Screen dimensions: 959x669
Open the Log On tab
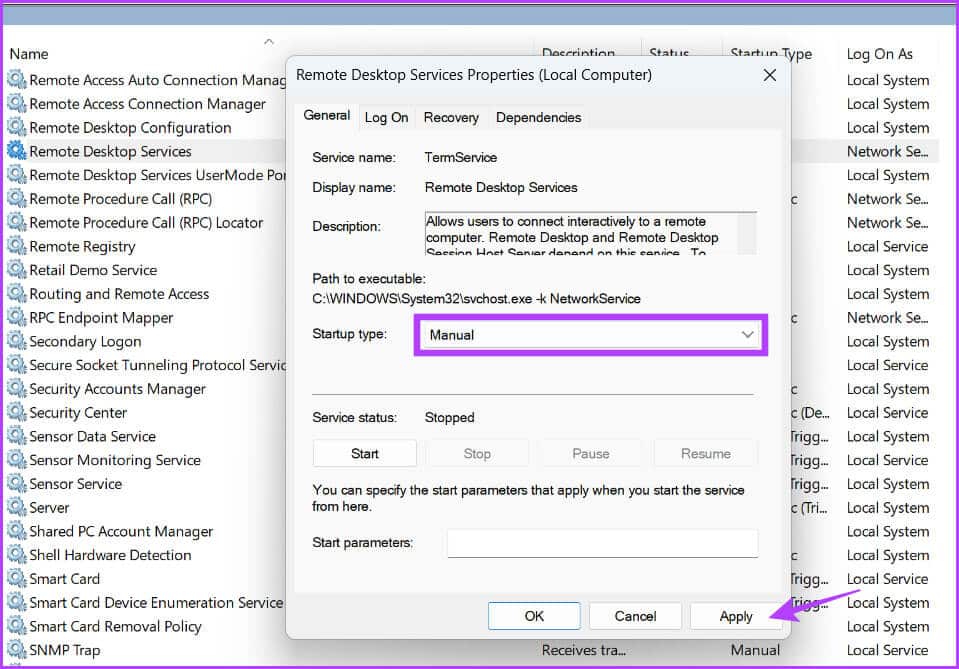[386, 117]
